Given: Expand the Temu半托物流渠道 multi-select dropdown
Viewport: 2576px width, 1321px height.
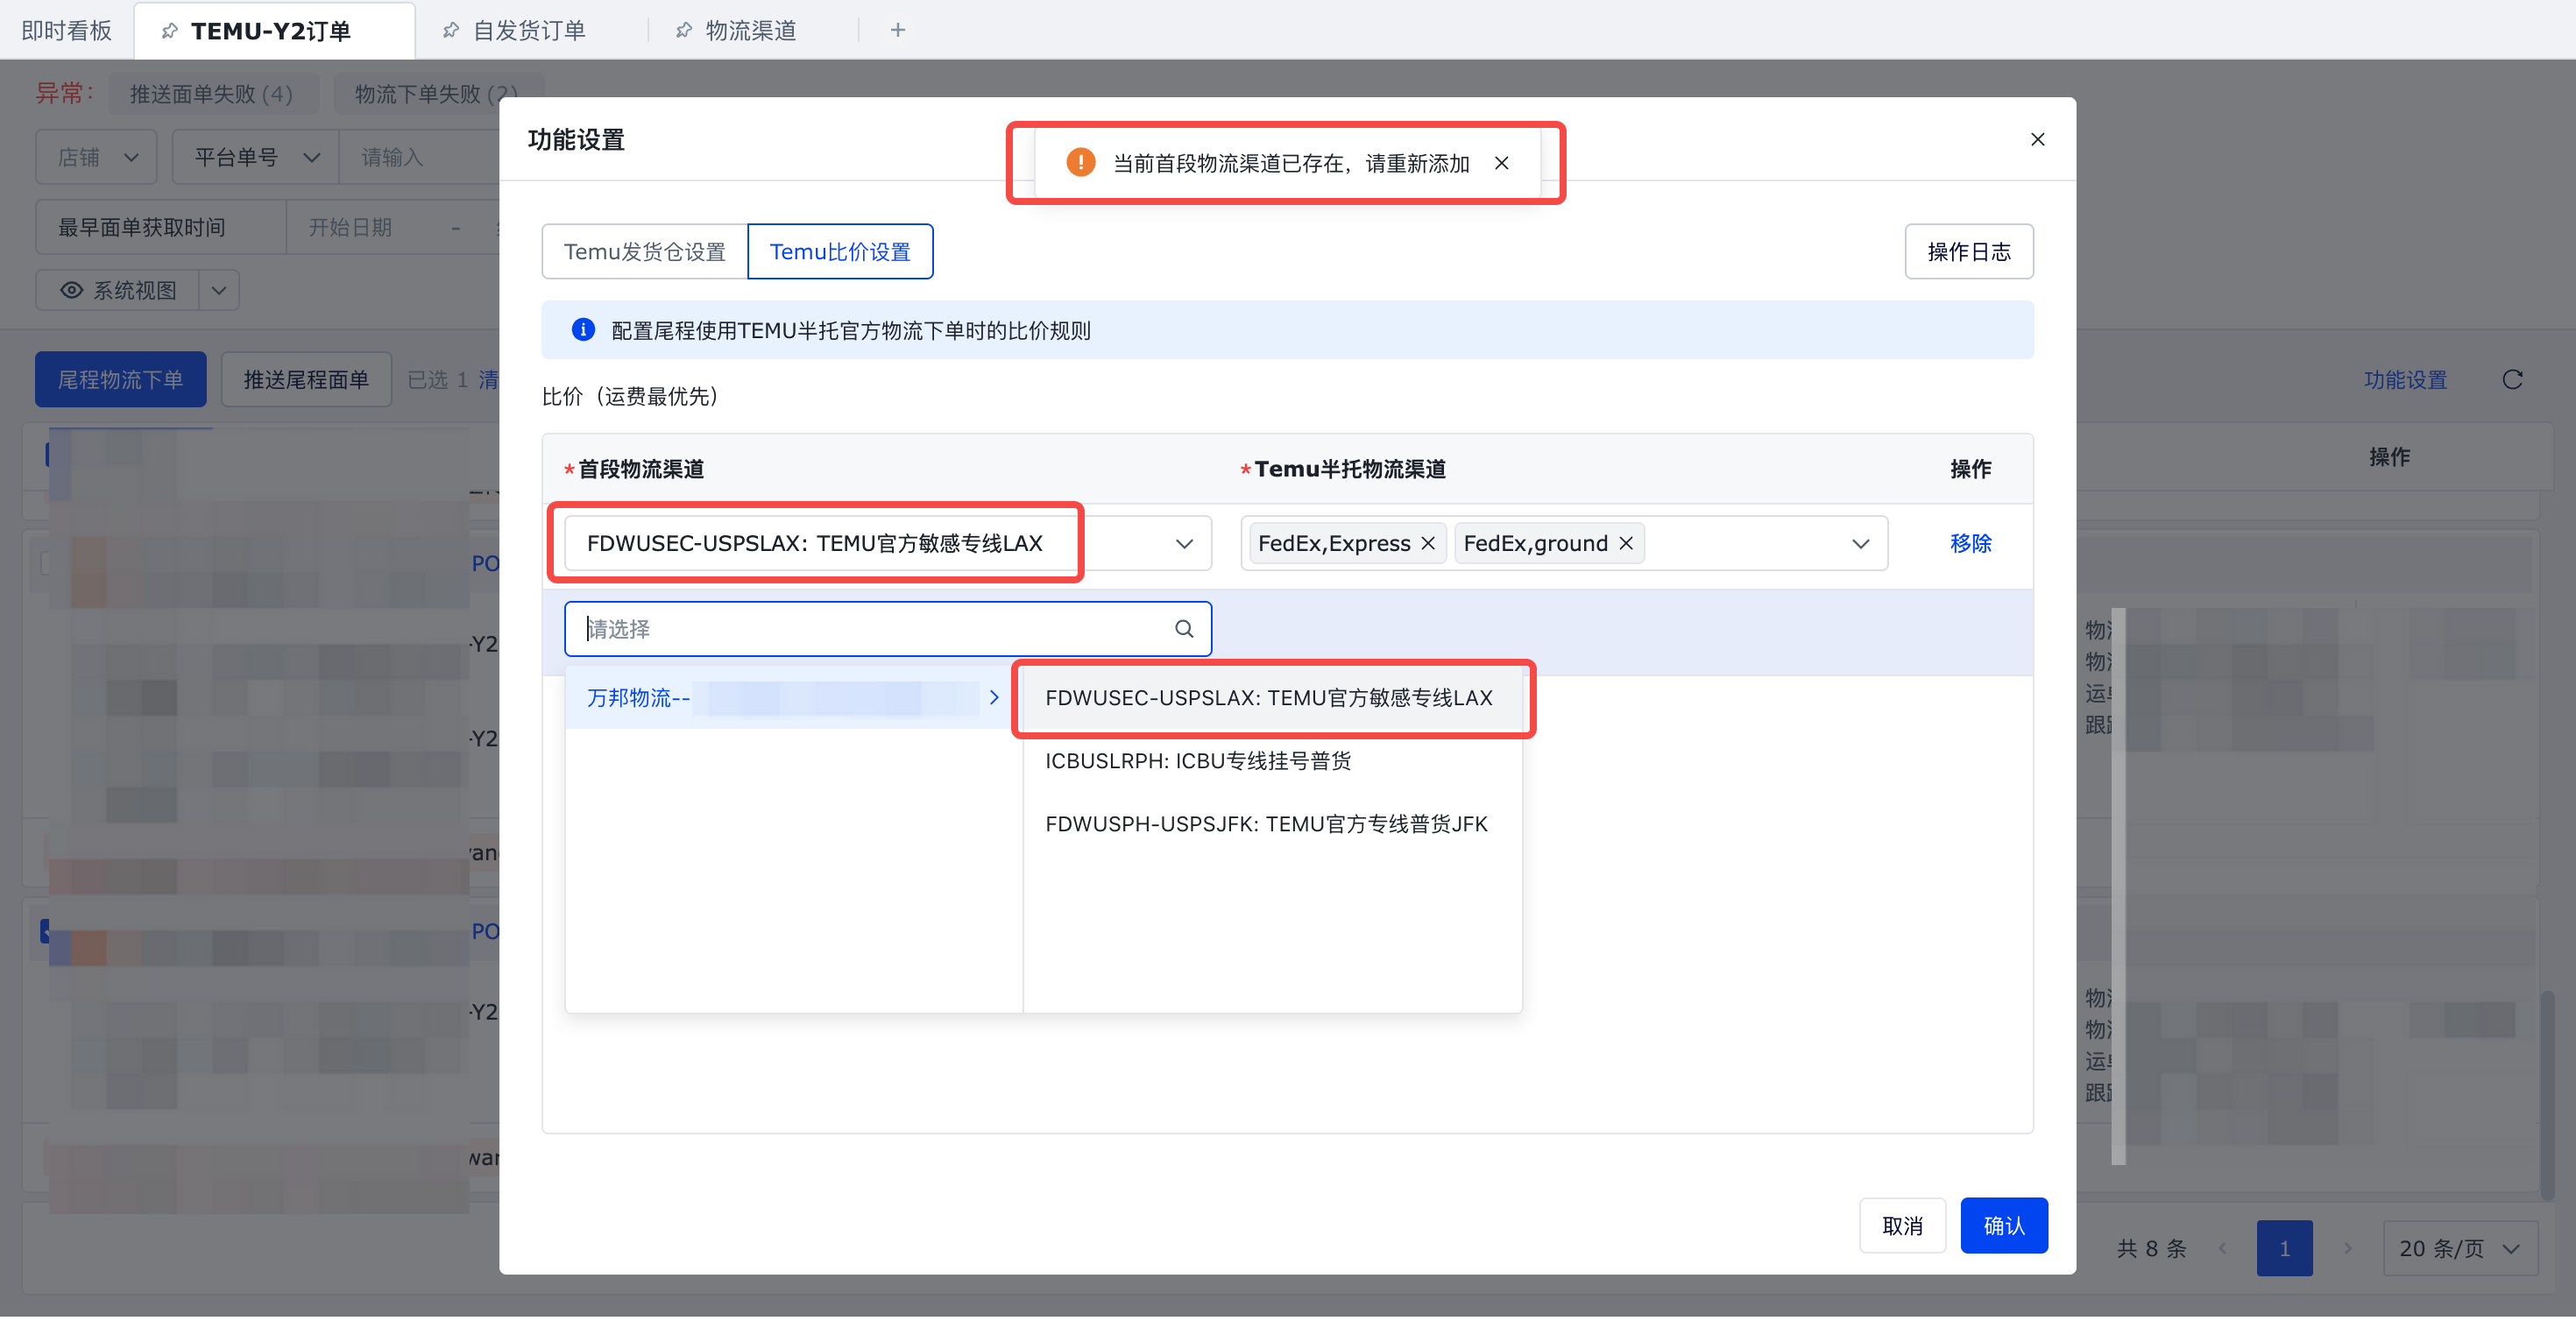Looking at the screenshot, I should tap(1860, 543).
